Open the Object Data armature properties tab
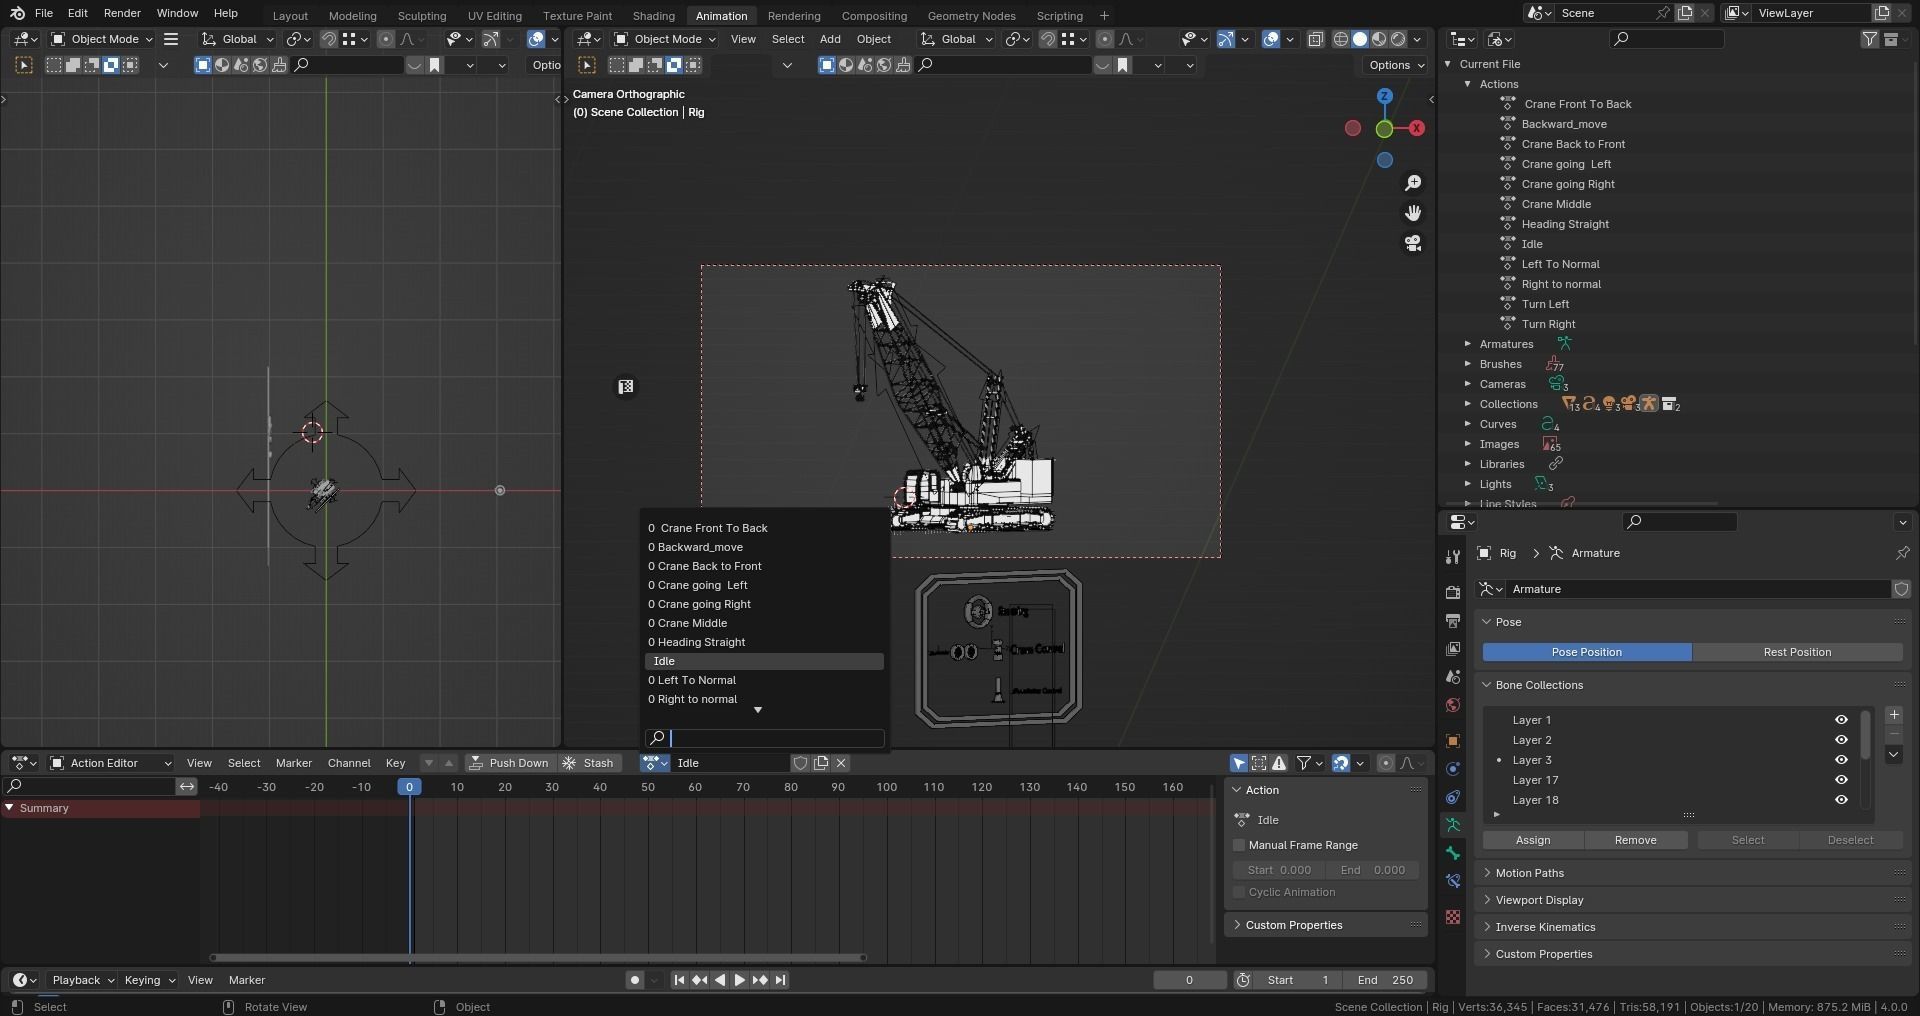Screen dimensions: 1920x1016 pyautogui.click(x=1453, y=825)
